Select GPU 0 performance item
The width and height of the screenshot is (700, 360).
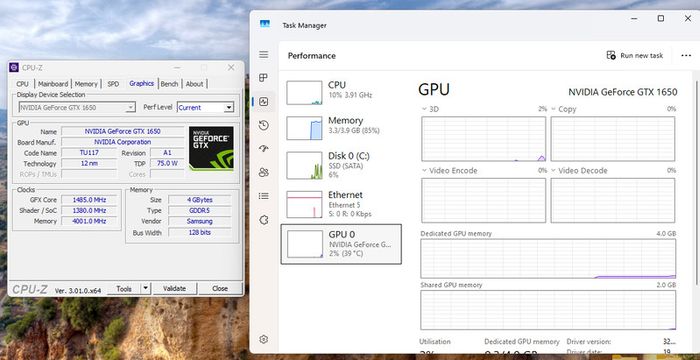click(x=342, y=244)
